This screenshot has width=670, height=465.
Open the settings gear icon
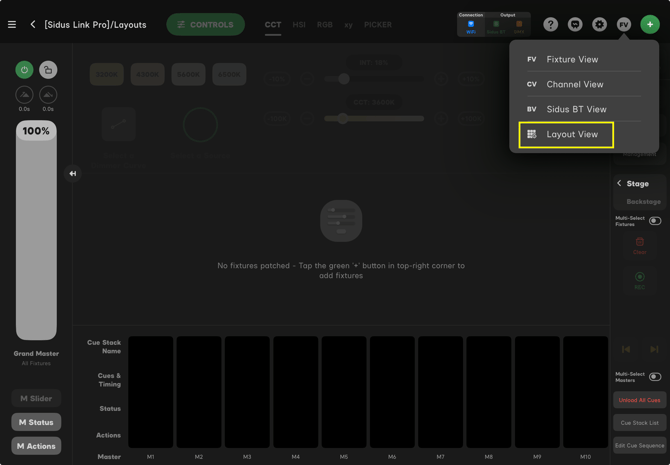(x=599, y=25)
